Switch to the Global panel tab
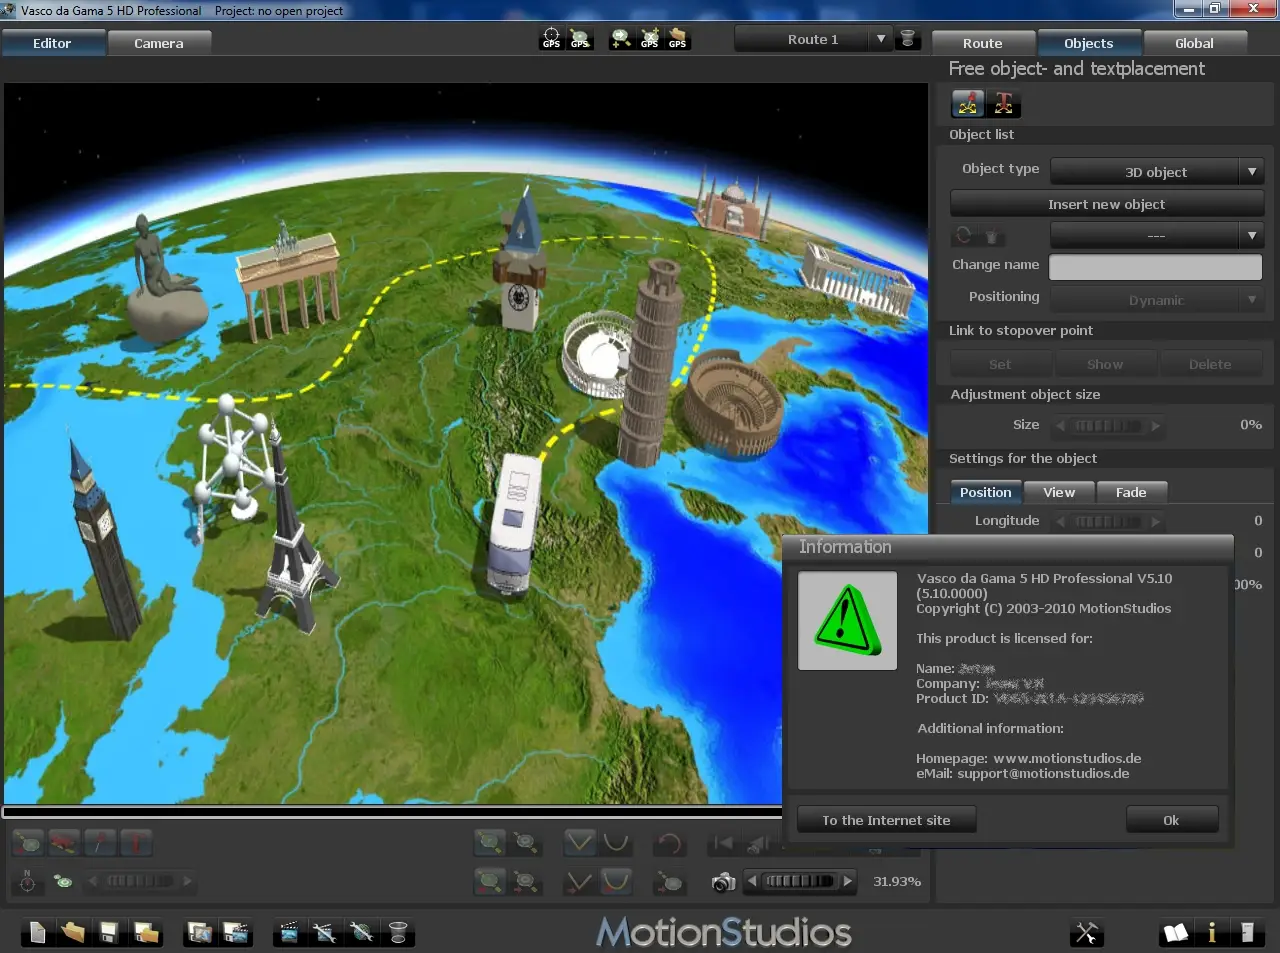 (1194, 43)
